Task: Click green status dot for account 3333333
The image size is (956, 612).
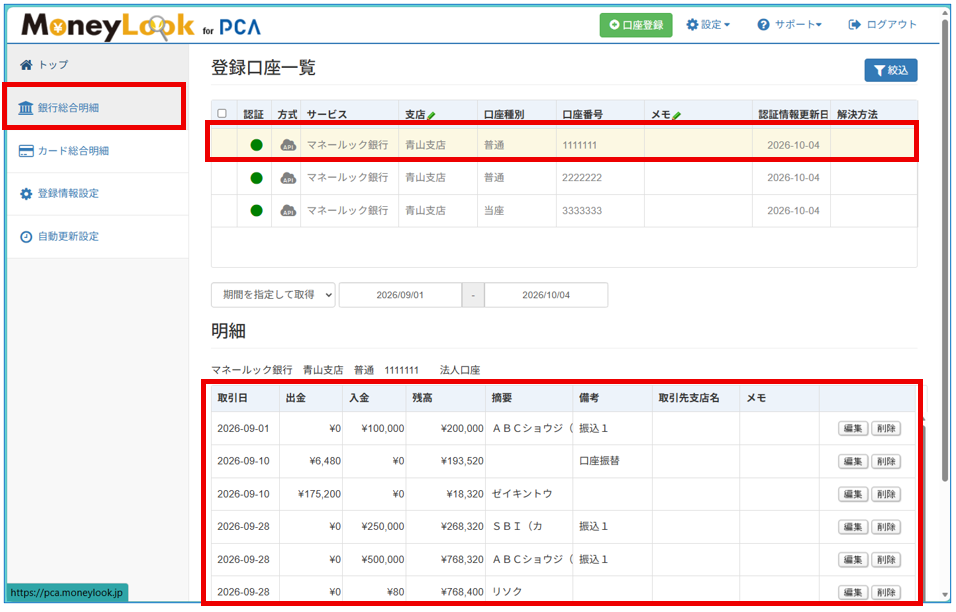Action: pyautogui.click(x=257, y=210)
